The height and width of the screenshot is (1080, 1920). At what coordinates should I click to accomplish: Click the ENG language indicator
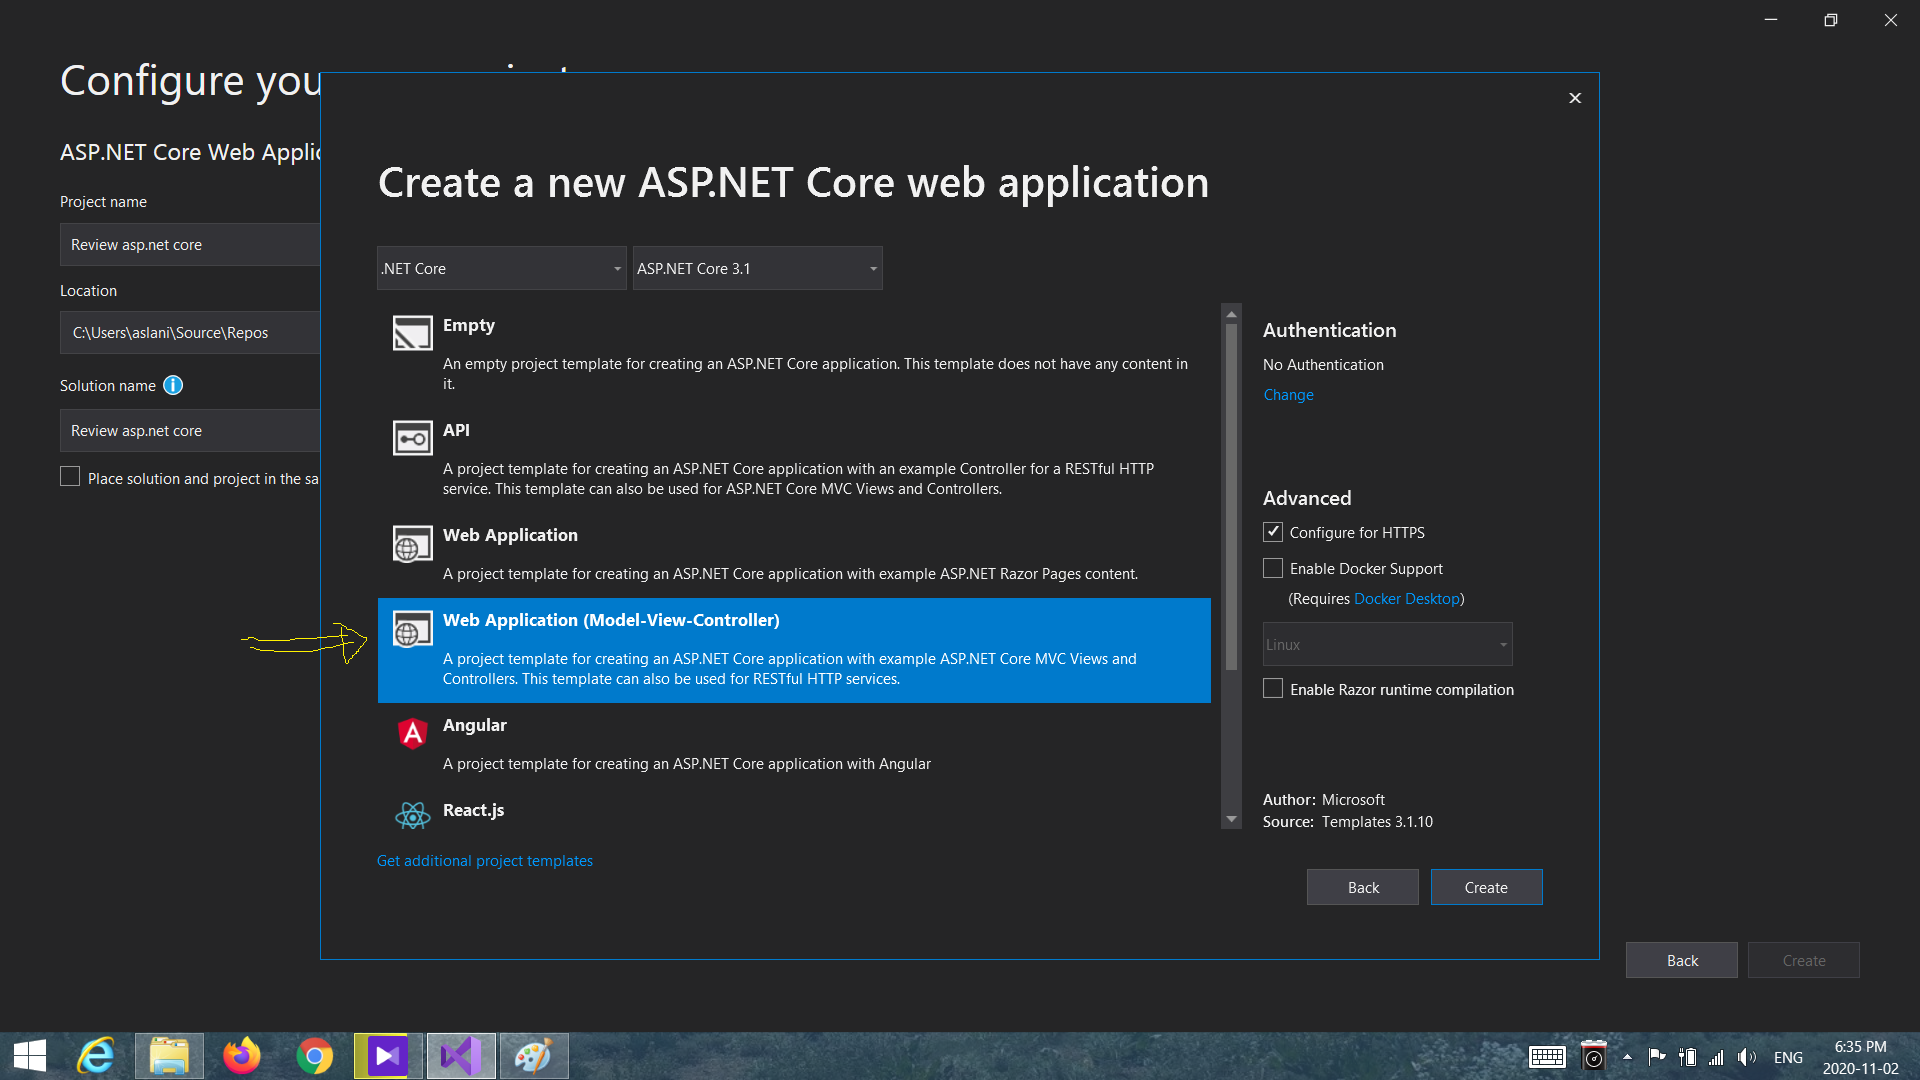[1788, 1057]
